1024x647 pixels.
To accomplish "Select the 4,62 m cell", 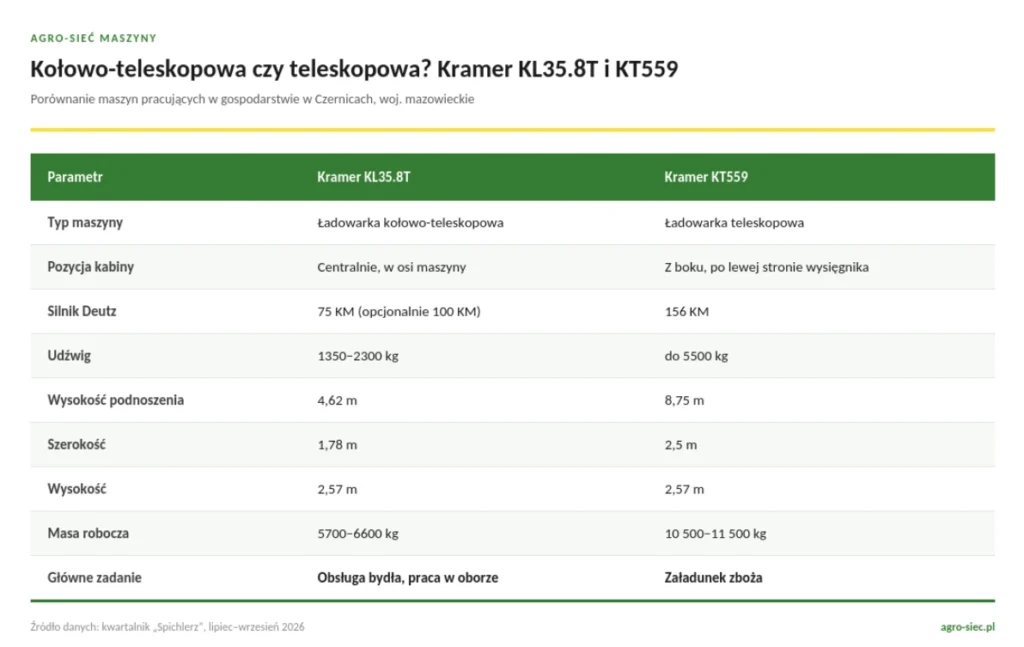I will (337, 400).
